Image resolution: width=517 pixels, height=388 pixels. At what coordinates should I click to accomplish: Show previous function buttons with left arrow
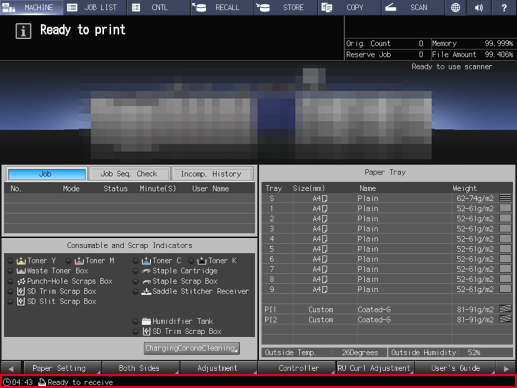11,368
